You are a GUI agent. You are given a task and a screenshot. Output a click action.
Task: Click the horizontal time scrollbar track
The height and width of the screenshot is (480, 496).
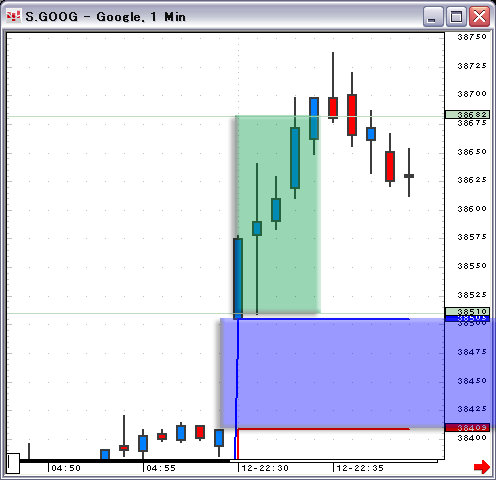pos(228,461)
